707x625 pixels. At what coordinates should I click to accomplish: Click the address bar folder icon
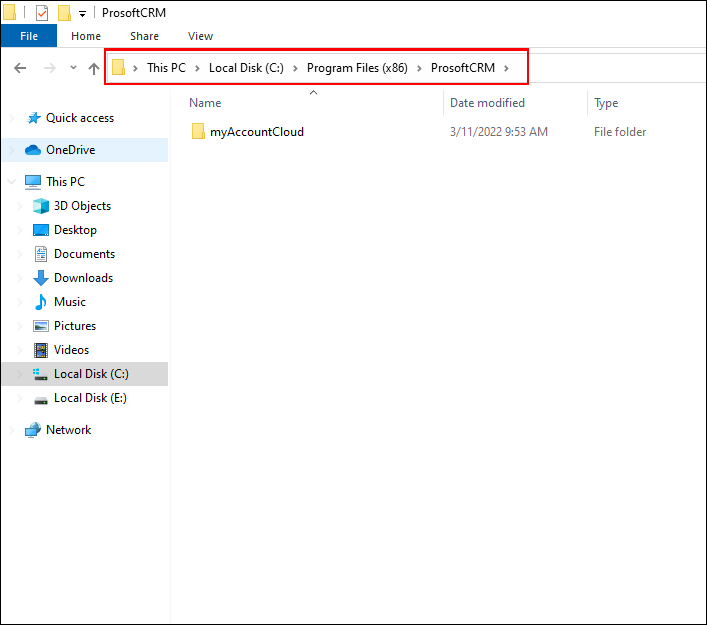coord(119,68)
